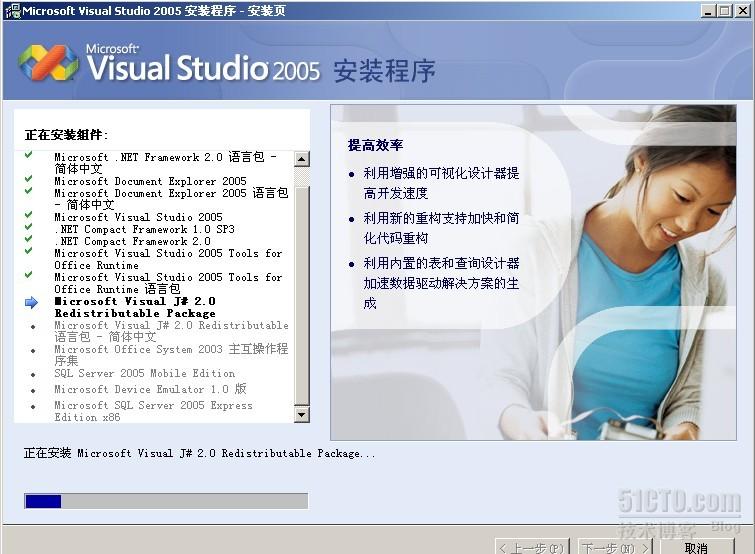Click the 上一步 previous button
Viewport: 755px width, 554px height.
click(532, 547)
